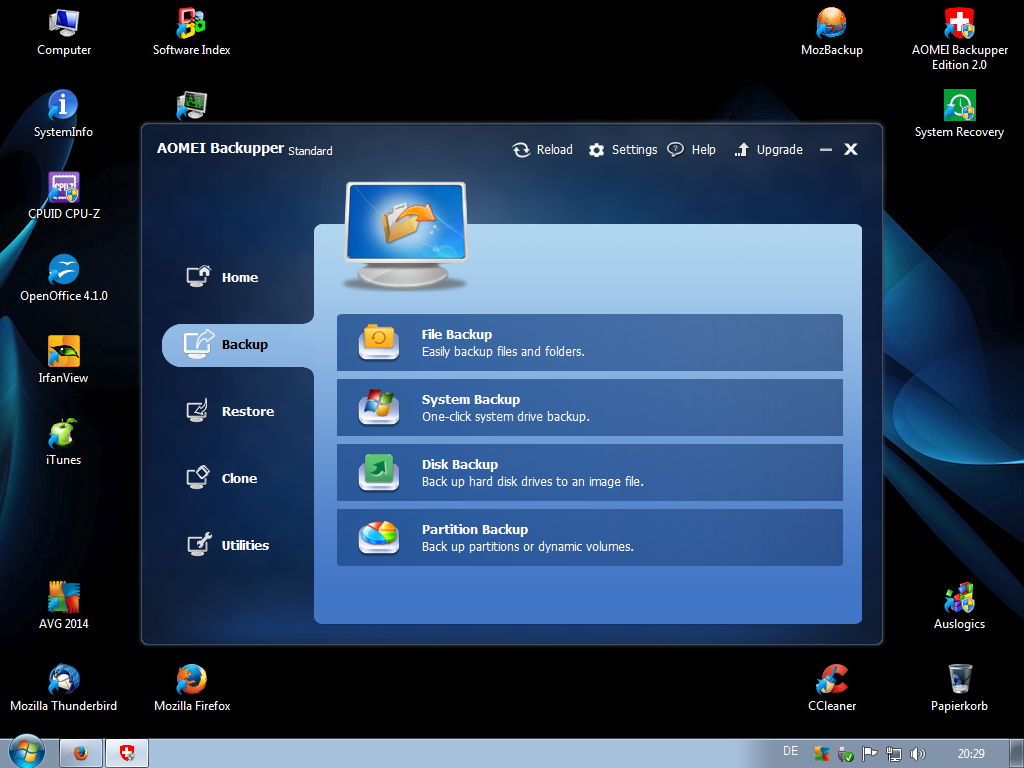Select Software Index desktop icon

(x=191, y=33)
